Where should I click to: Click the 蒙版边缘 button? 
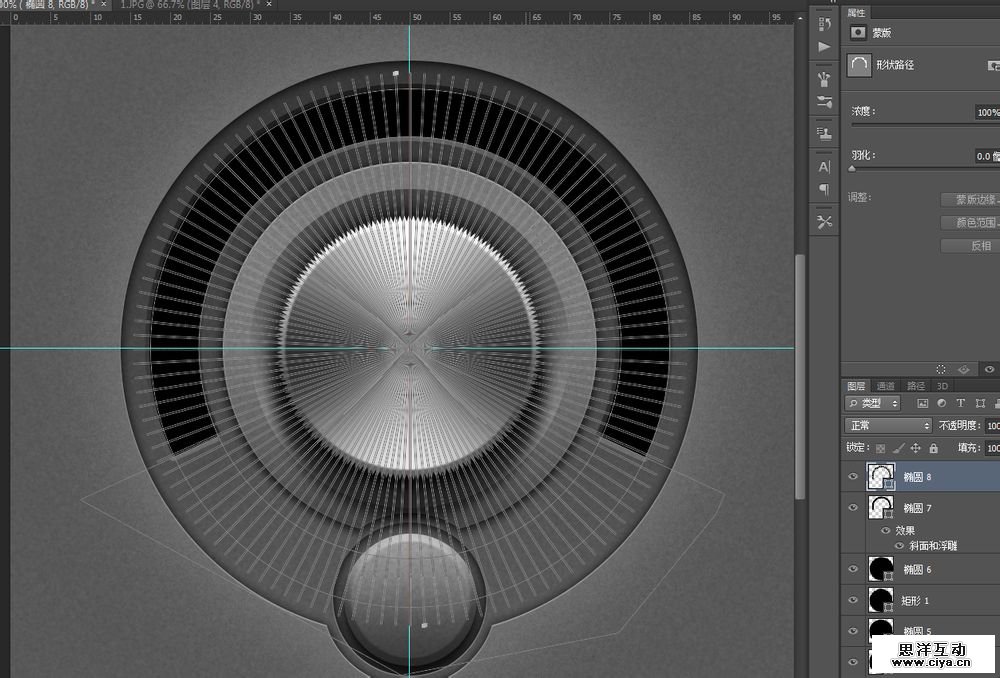[970, 200]
